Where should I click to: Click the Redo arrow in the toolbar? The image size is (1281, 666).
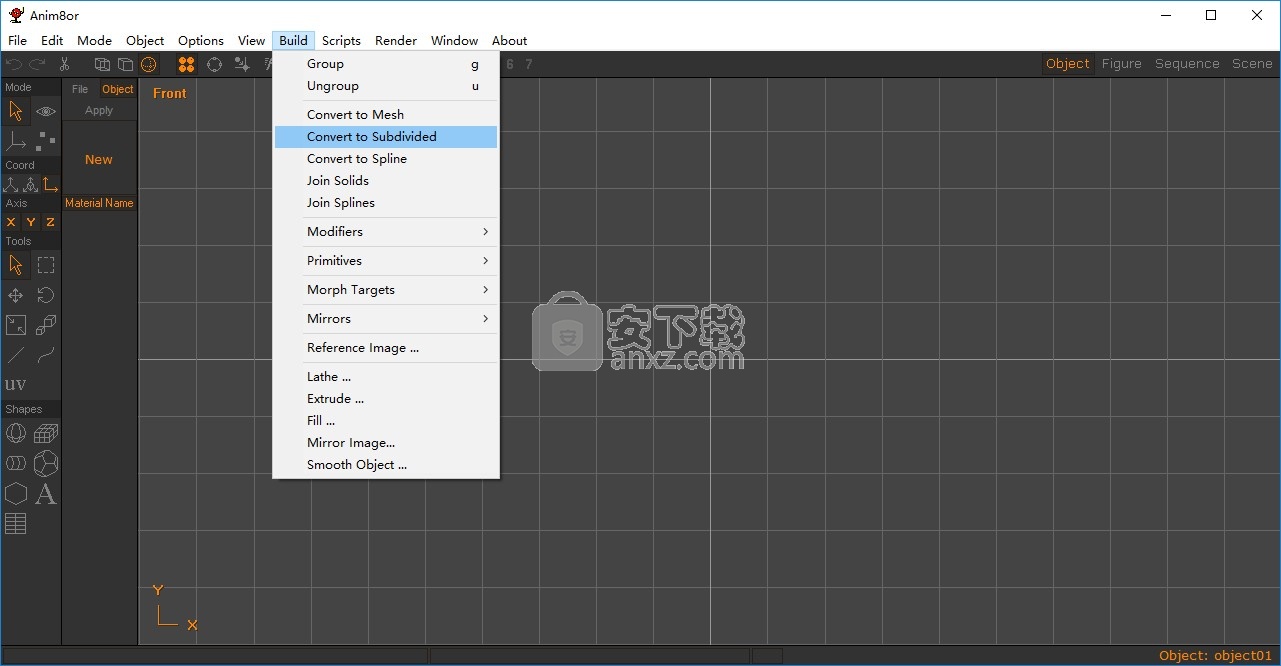tap(38, 64)
